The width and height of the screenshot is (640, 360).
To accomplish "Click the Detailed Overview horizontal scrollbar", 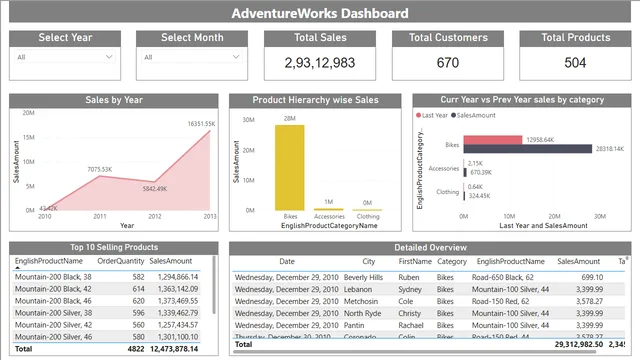I will coord(414,351).
